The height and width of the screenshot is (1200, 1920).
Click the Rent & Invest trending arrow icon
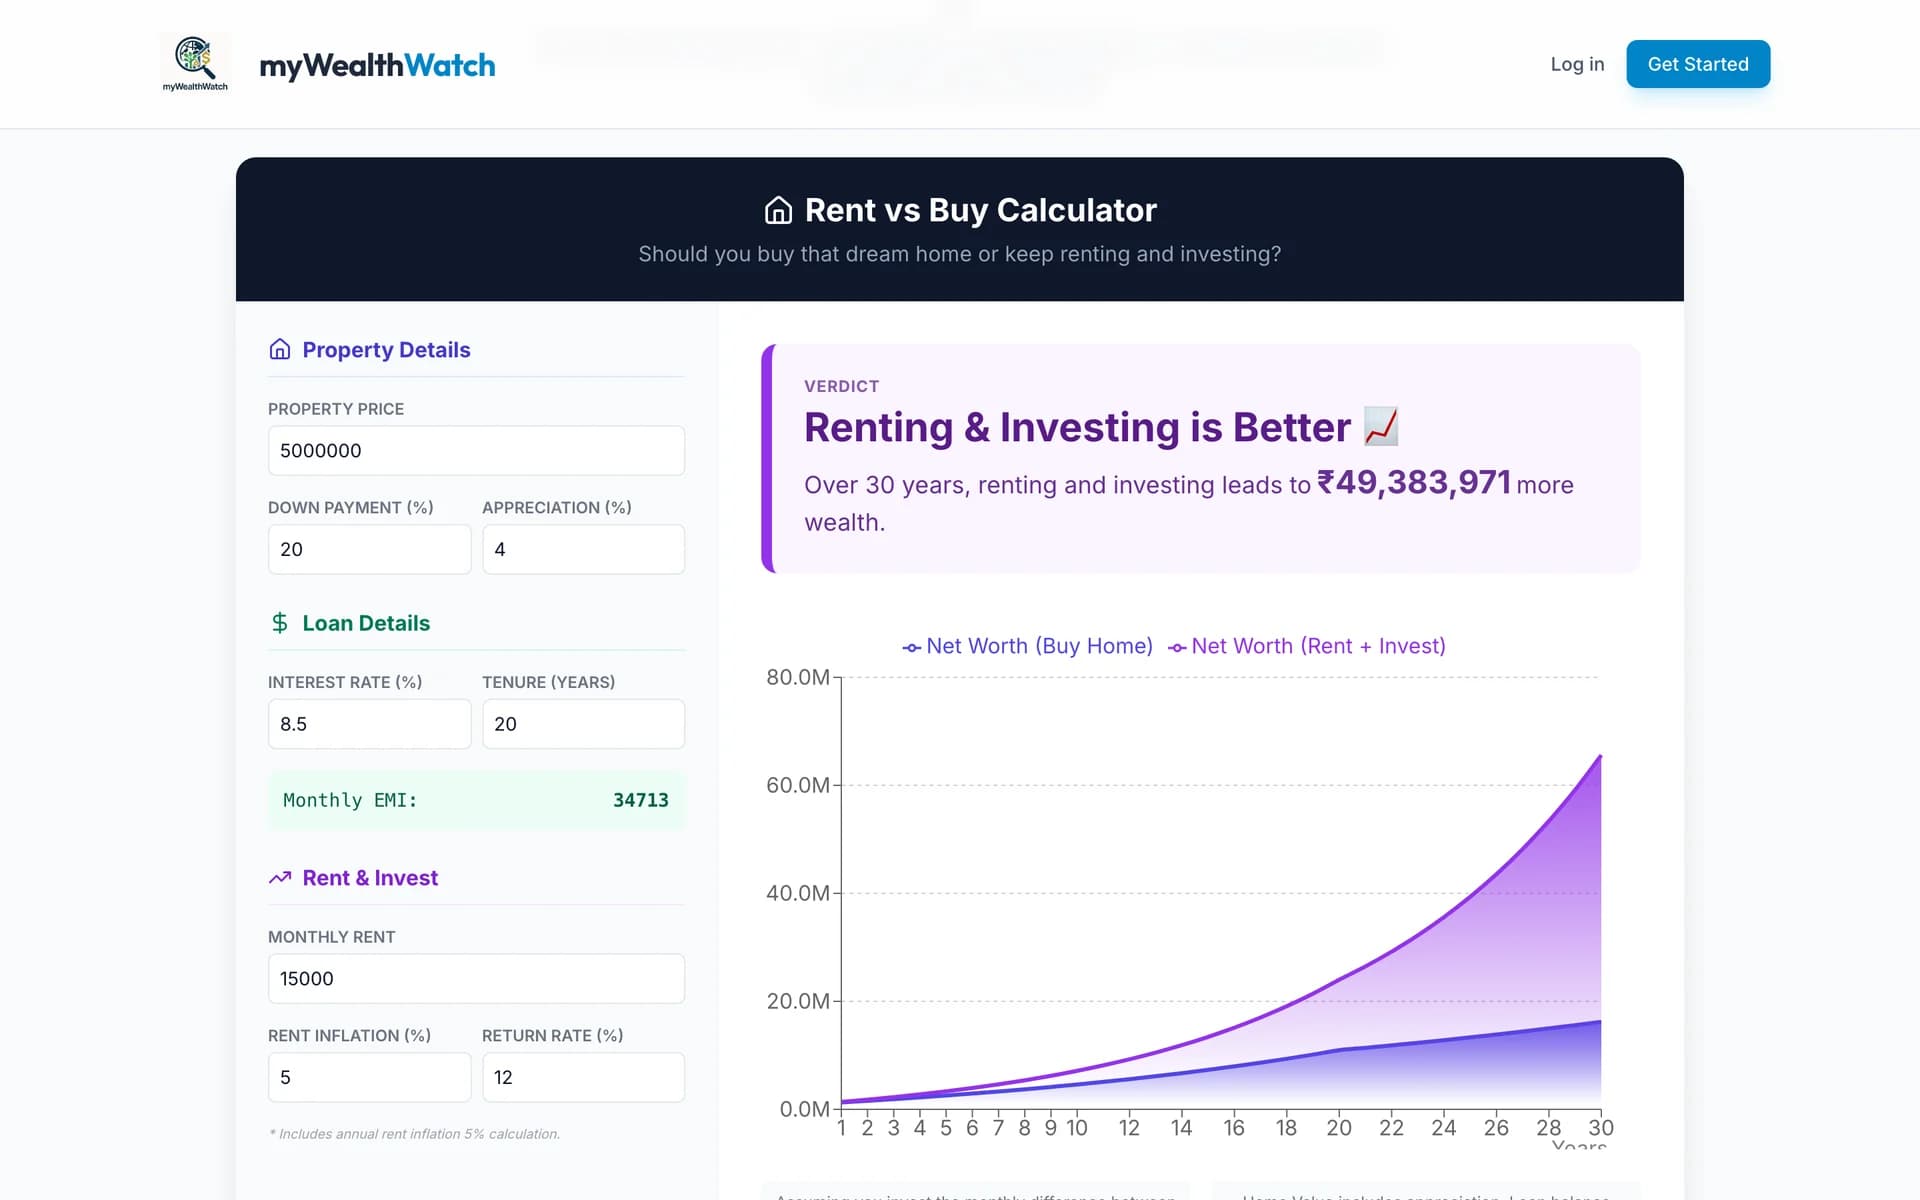[x=280, y=877]
